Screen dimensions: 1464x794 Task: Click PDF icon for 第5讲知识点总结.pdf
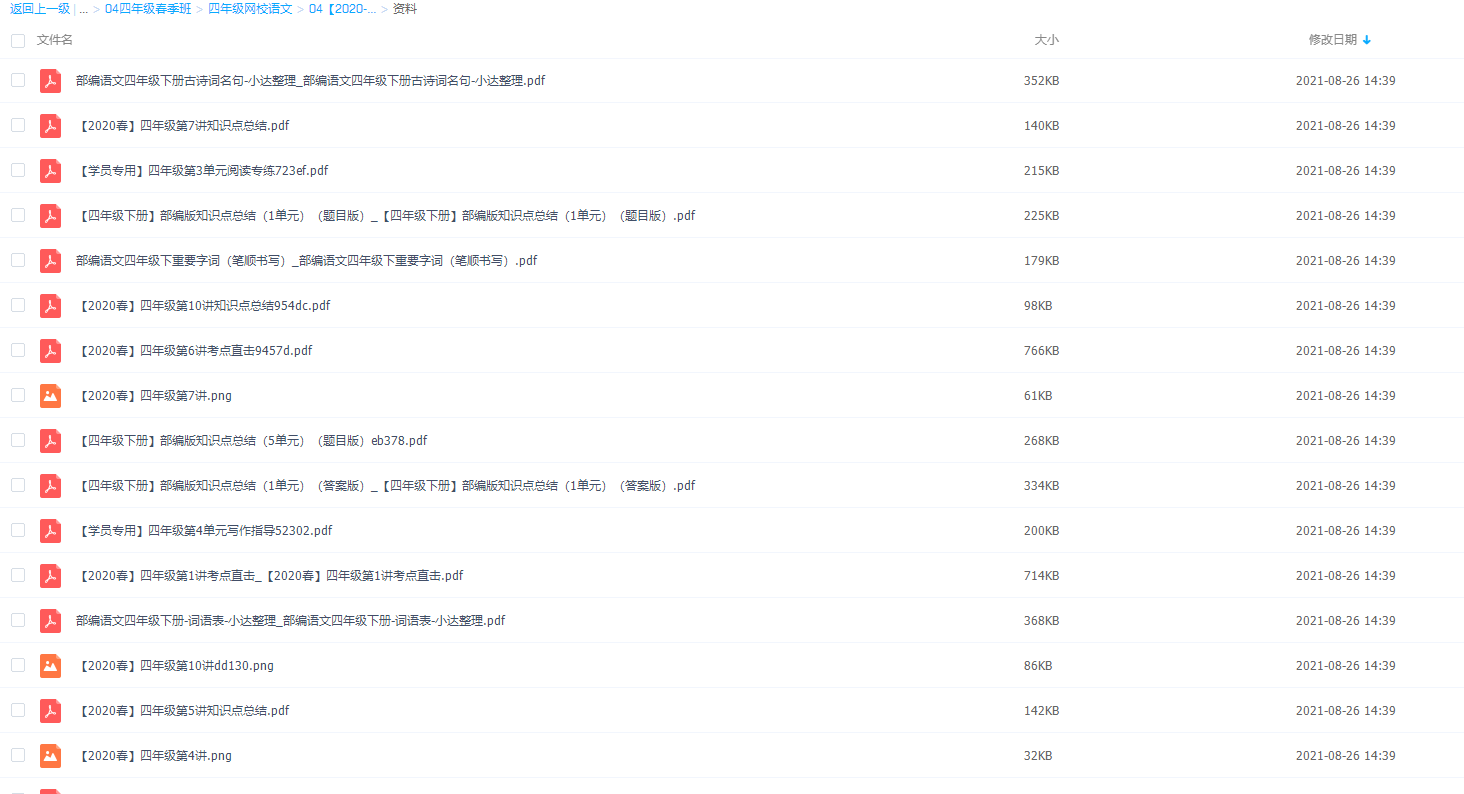coord(50,711)
